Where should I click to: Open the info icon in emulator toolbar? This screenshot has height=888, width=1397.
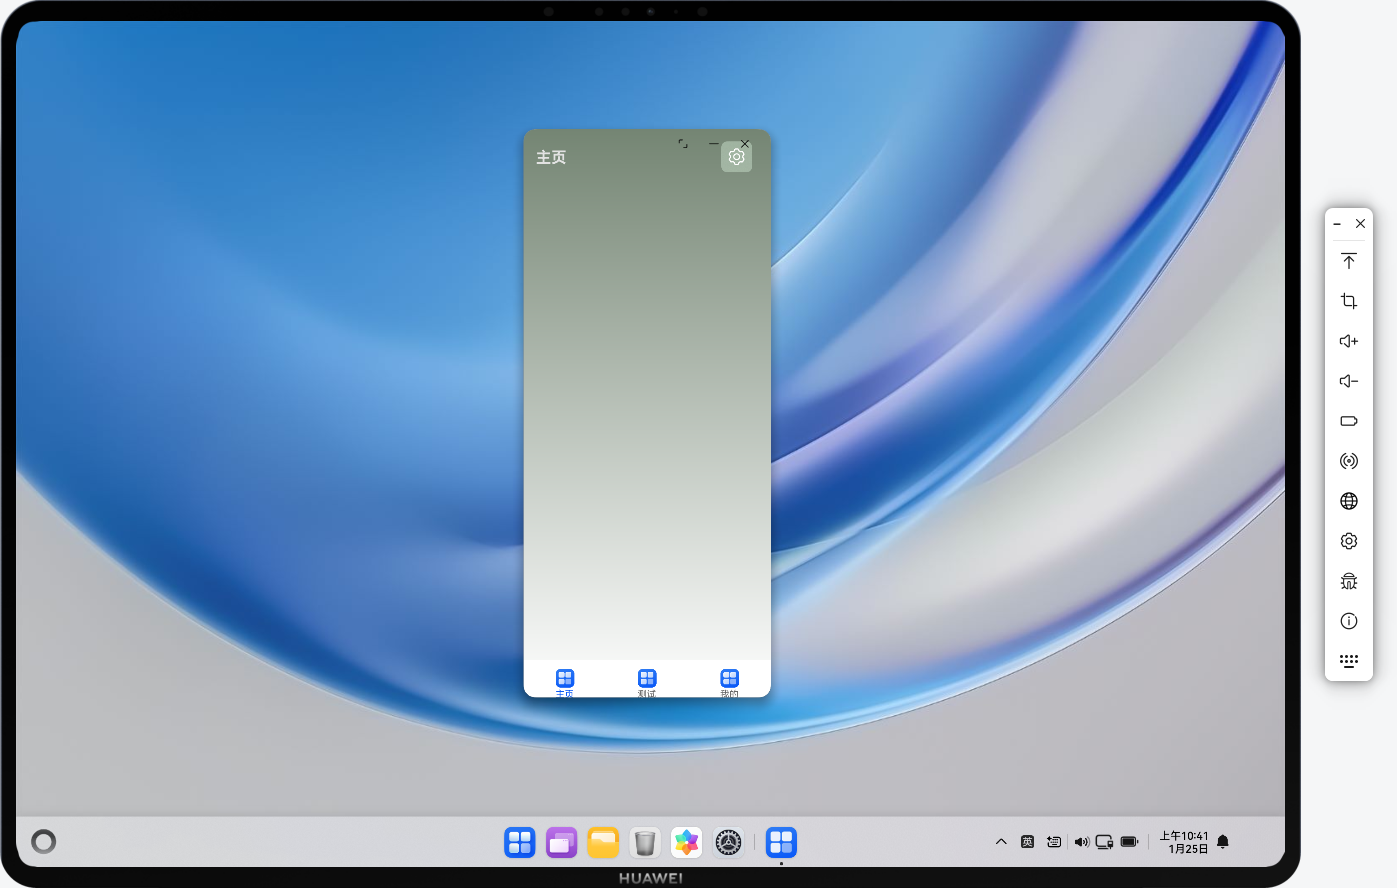click(x=1349, y=621)
